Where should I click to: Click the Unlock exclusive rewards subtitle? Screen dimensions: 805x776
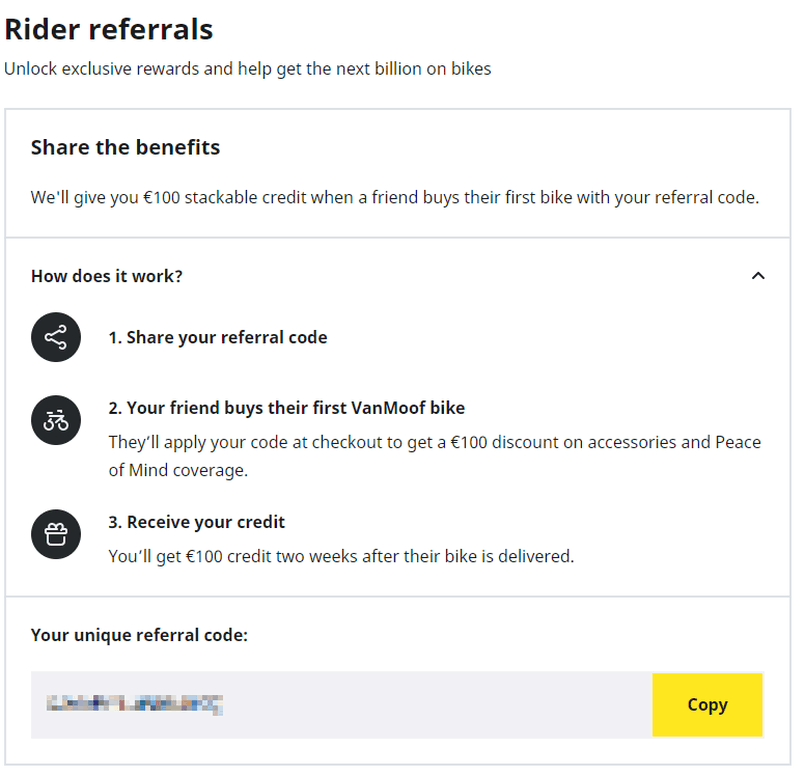(x=247, y=69)
